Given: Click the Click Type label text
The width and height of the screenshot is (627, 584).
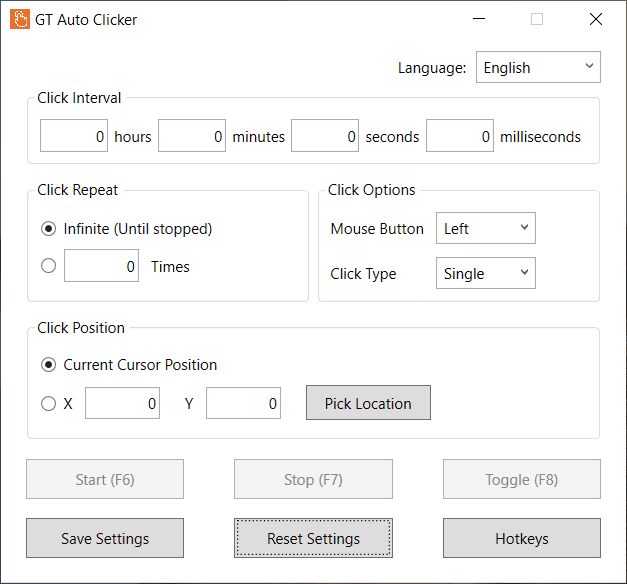Looking at the screenshot, I should 363,274.
